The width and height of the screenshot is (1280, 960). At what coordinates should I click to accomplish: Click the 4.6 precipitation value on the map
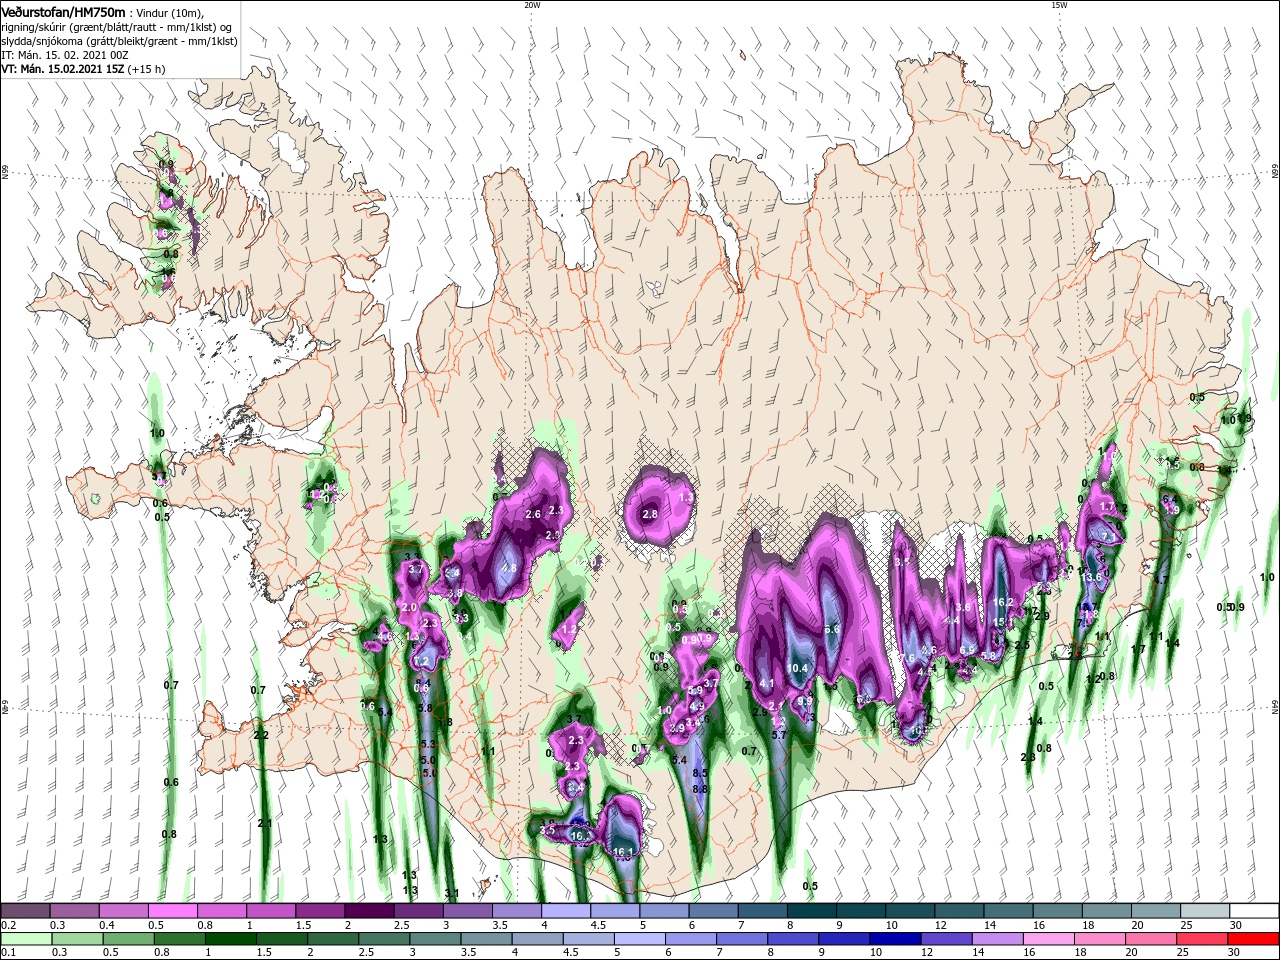coord(385,636)
